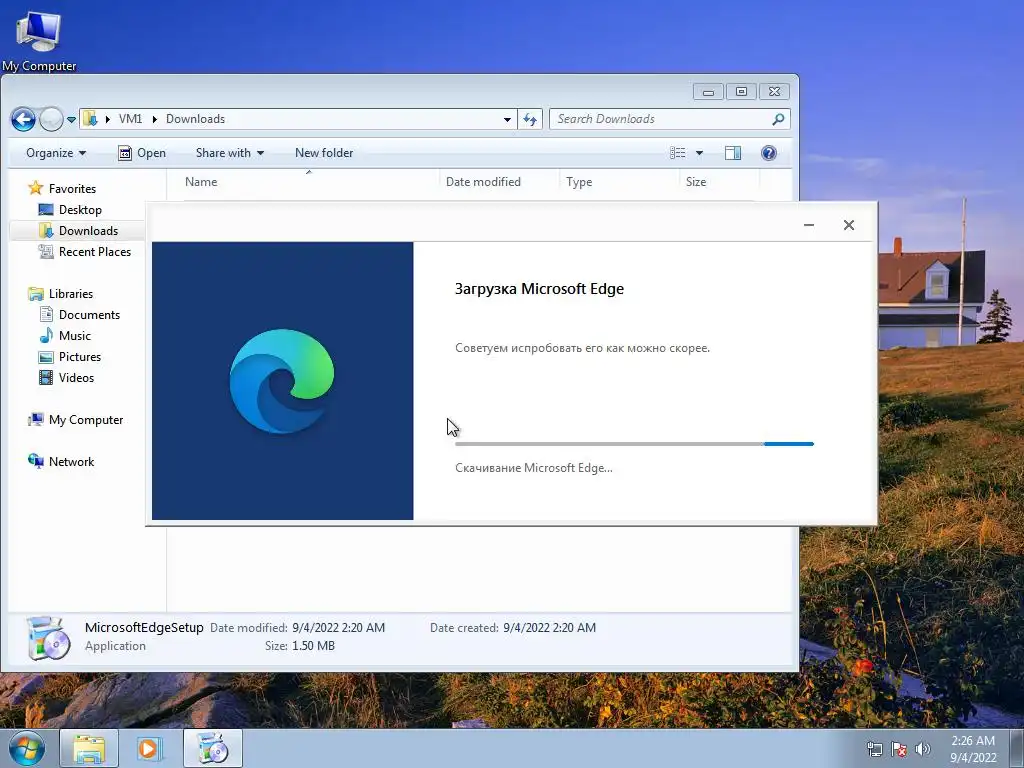This screenshot has width=1024, height=768.
Task: Open network status tray icon
Action: tap(874, 749)
